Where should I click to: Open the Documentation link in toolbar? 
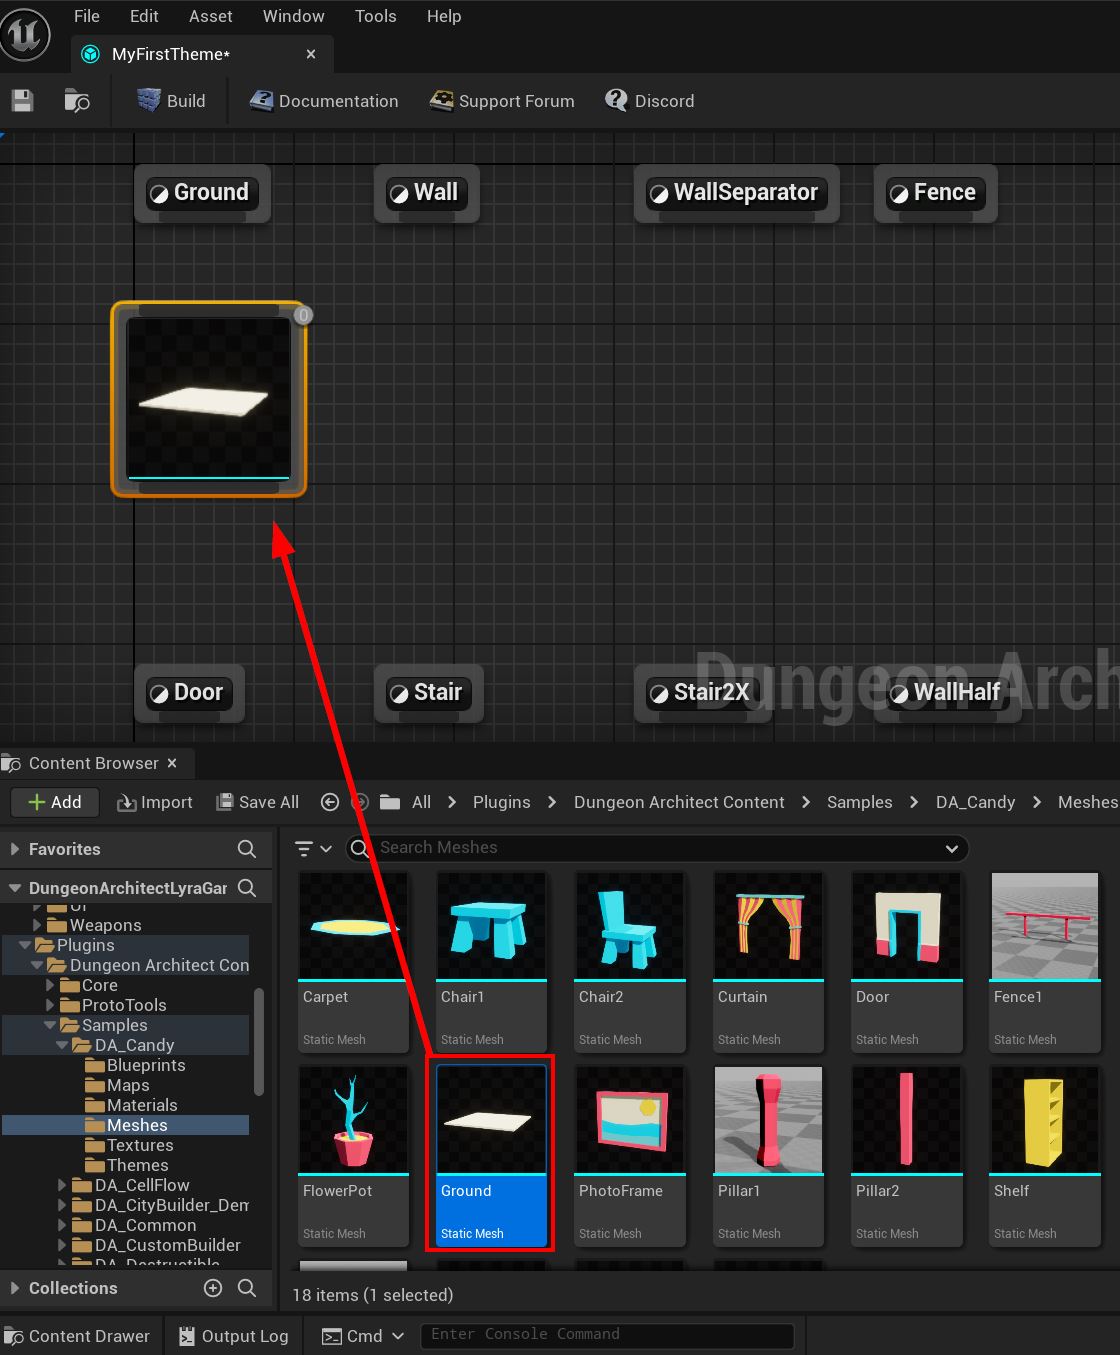point(324,101)
